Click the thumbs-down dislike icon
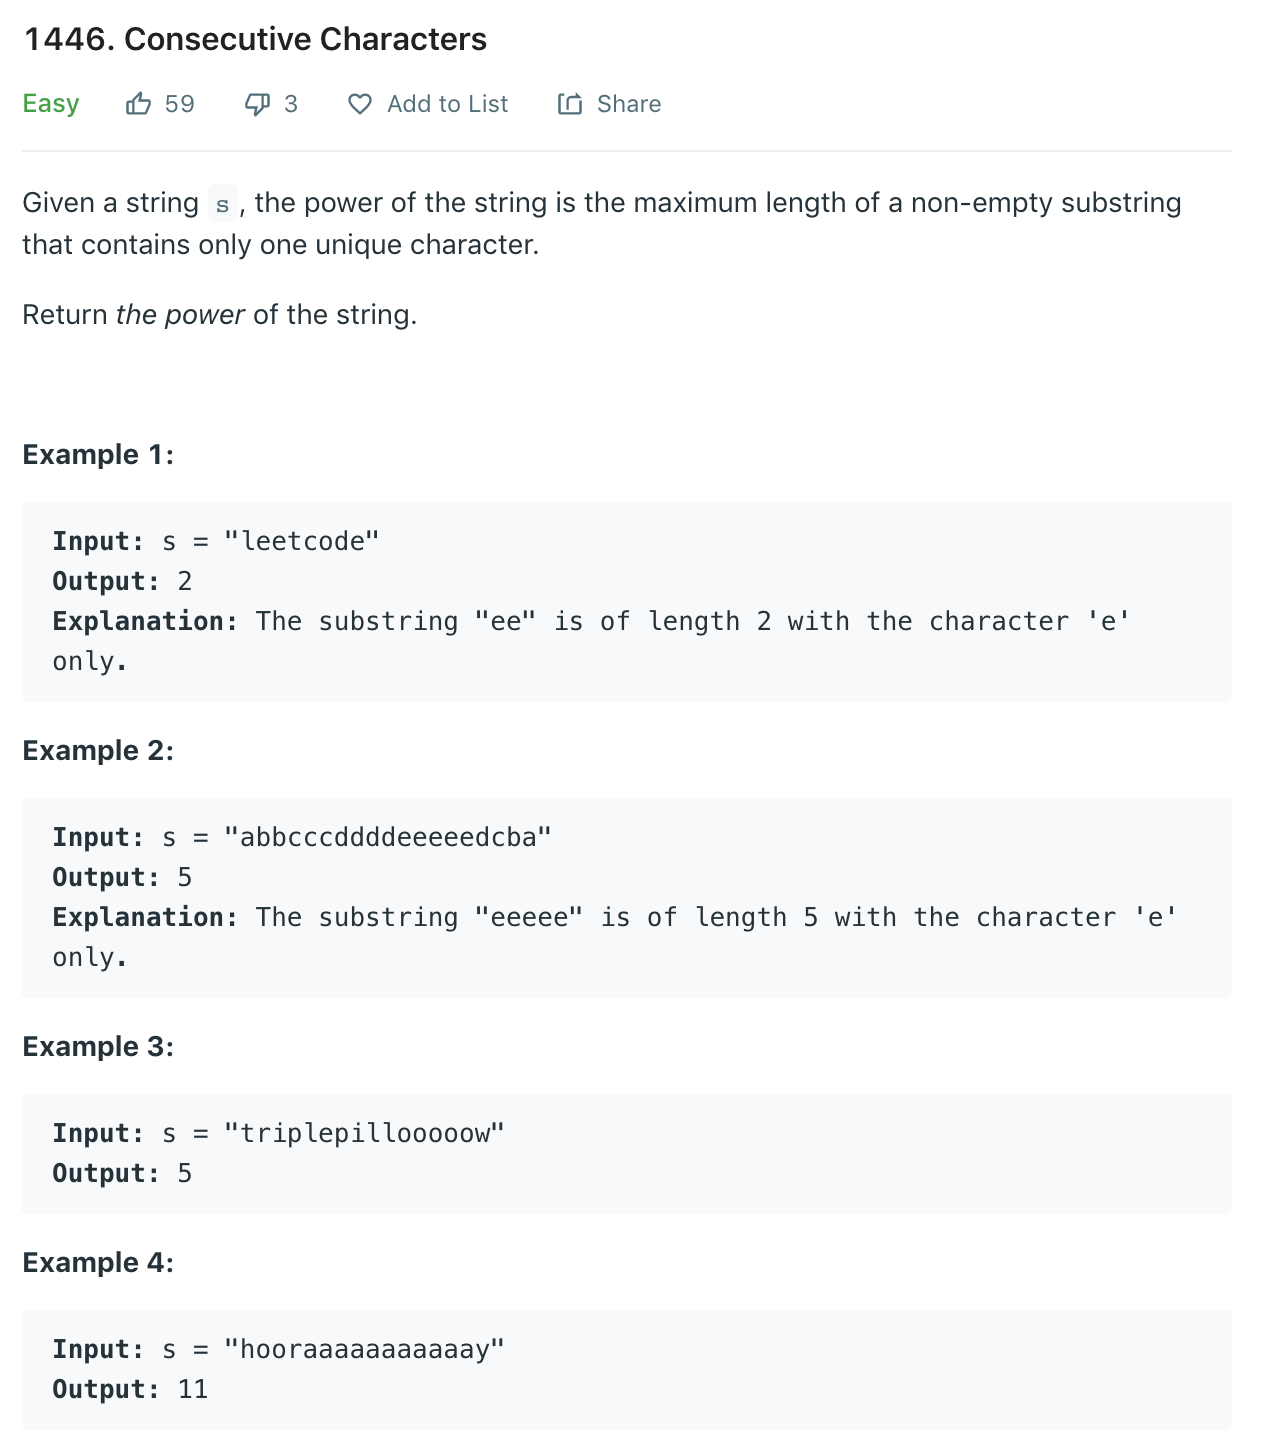This screenshot has height=1456, width=1264. [x=257, y=104]
